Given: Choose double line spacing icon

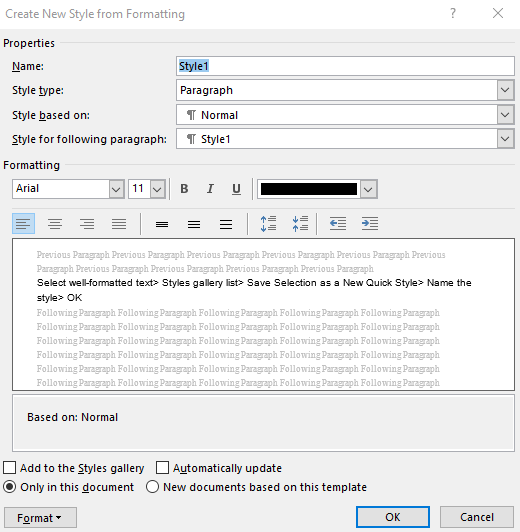Looking at the screenshot, I should pos(226,224).
